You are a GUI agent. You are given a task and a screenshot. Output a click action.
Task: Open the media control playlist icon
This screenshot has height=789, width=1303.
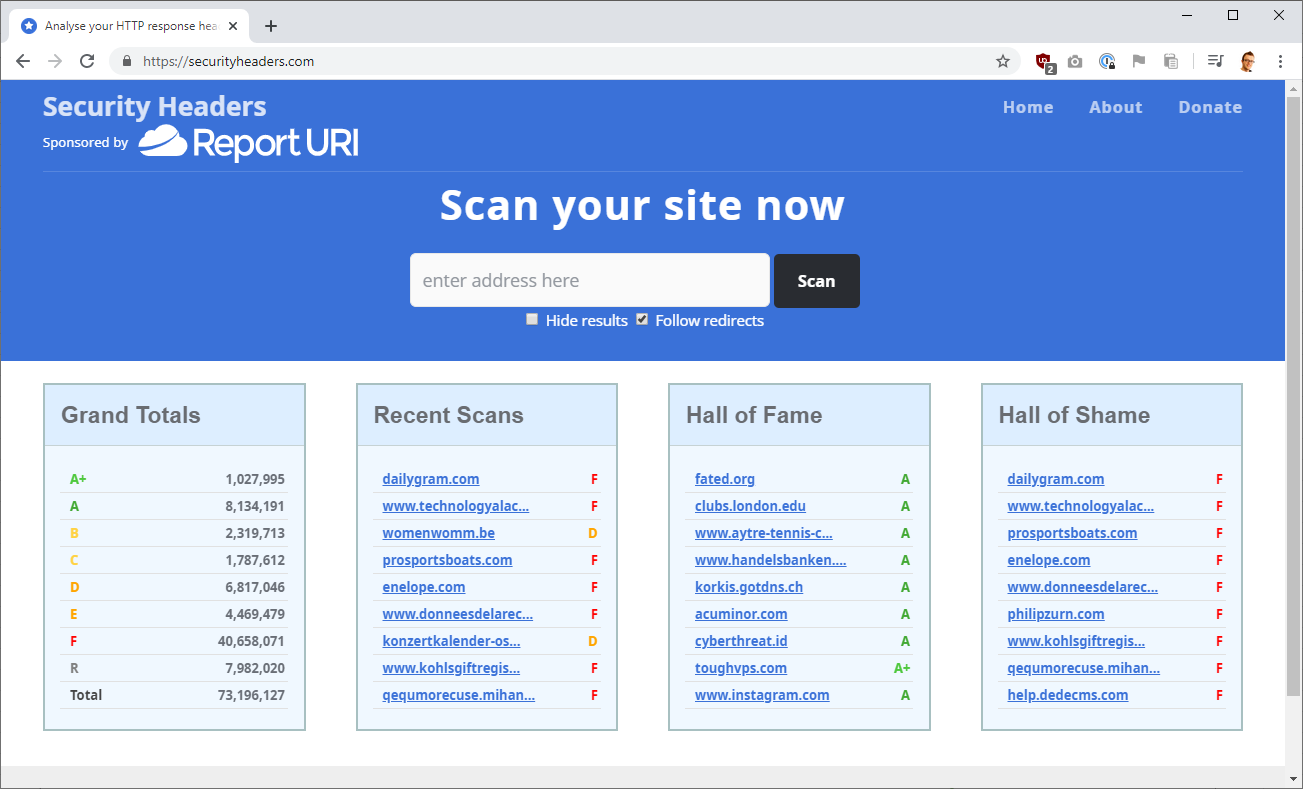pos(1215,62)
